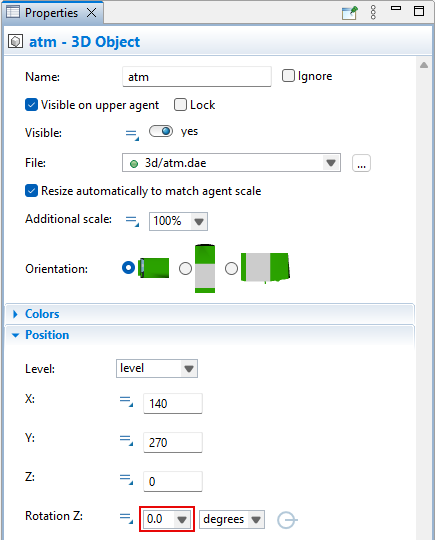Check the Lock checkbox
Image resolution: width=435 pixels, height=540 pixels.
tap(180, 105)
